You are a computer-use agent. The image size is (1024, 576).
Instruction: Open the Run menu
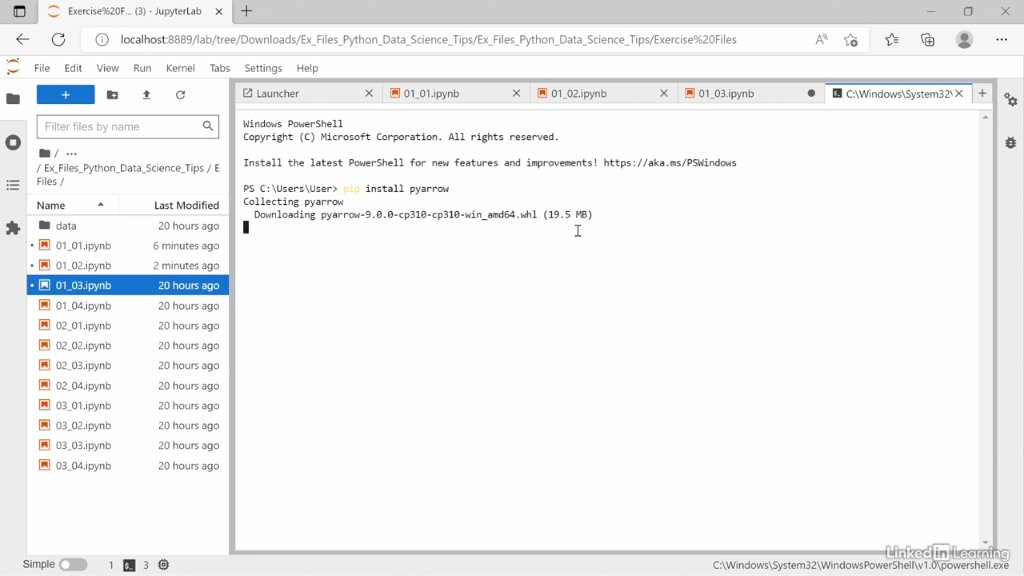tap(142, 68)
